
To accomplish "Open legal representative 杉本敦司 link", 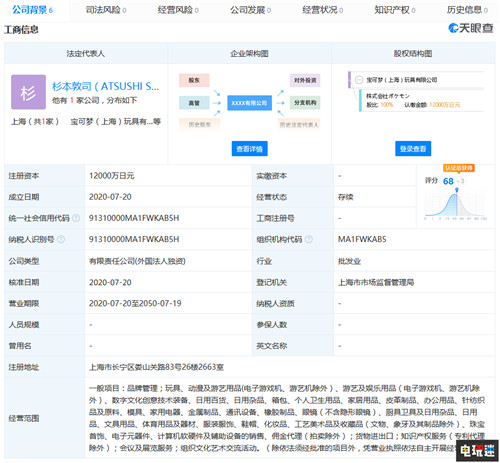I will 105,86.
